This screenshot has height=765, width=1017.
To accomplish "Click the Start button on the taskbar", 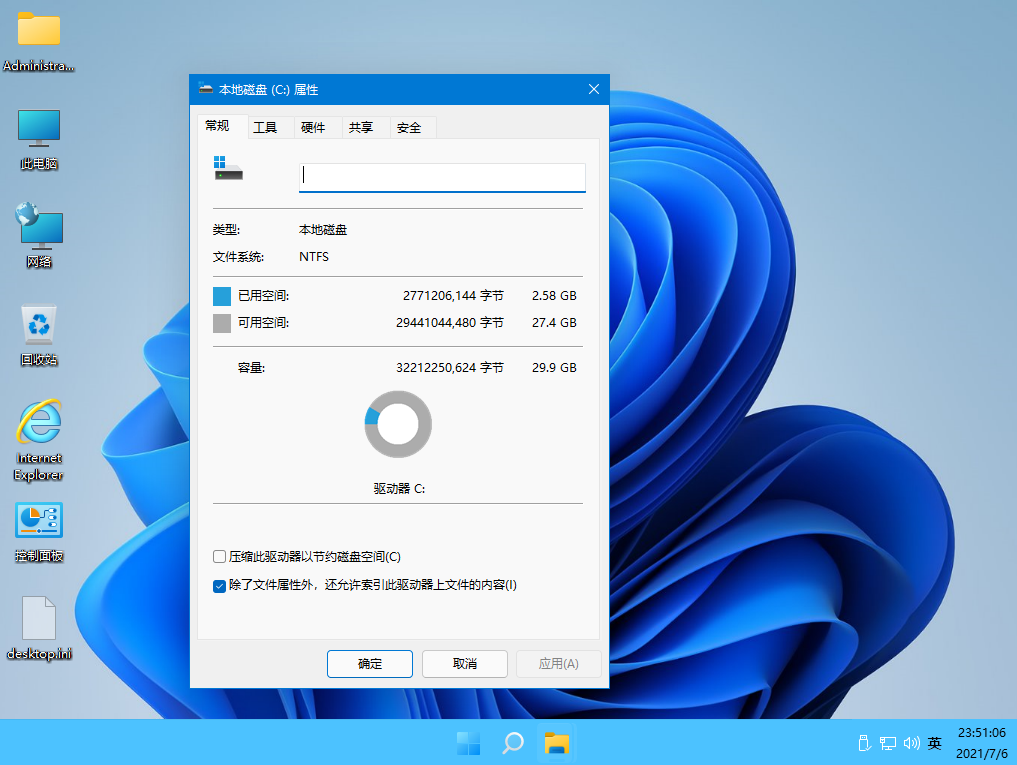I will tap(468, 743).
